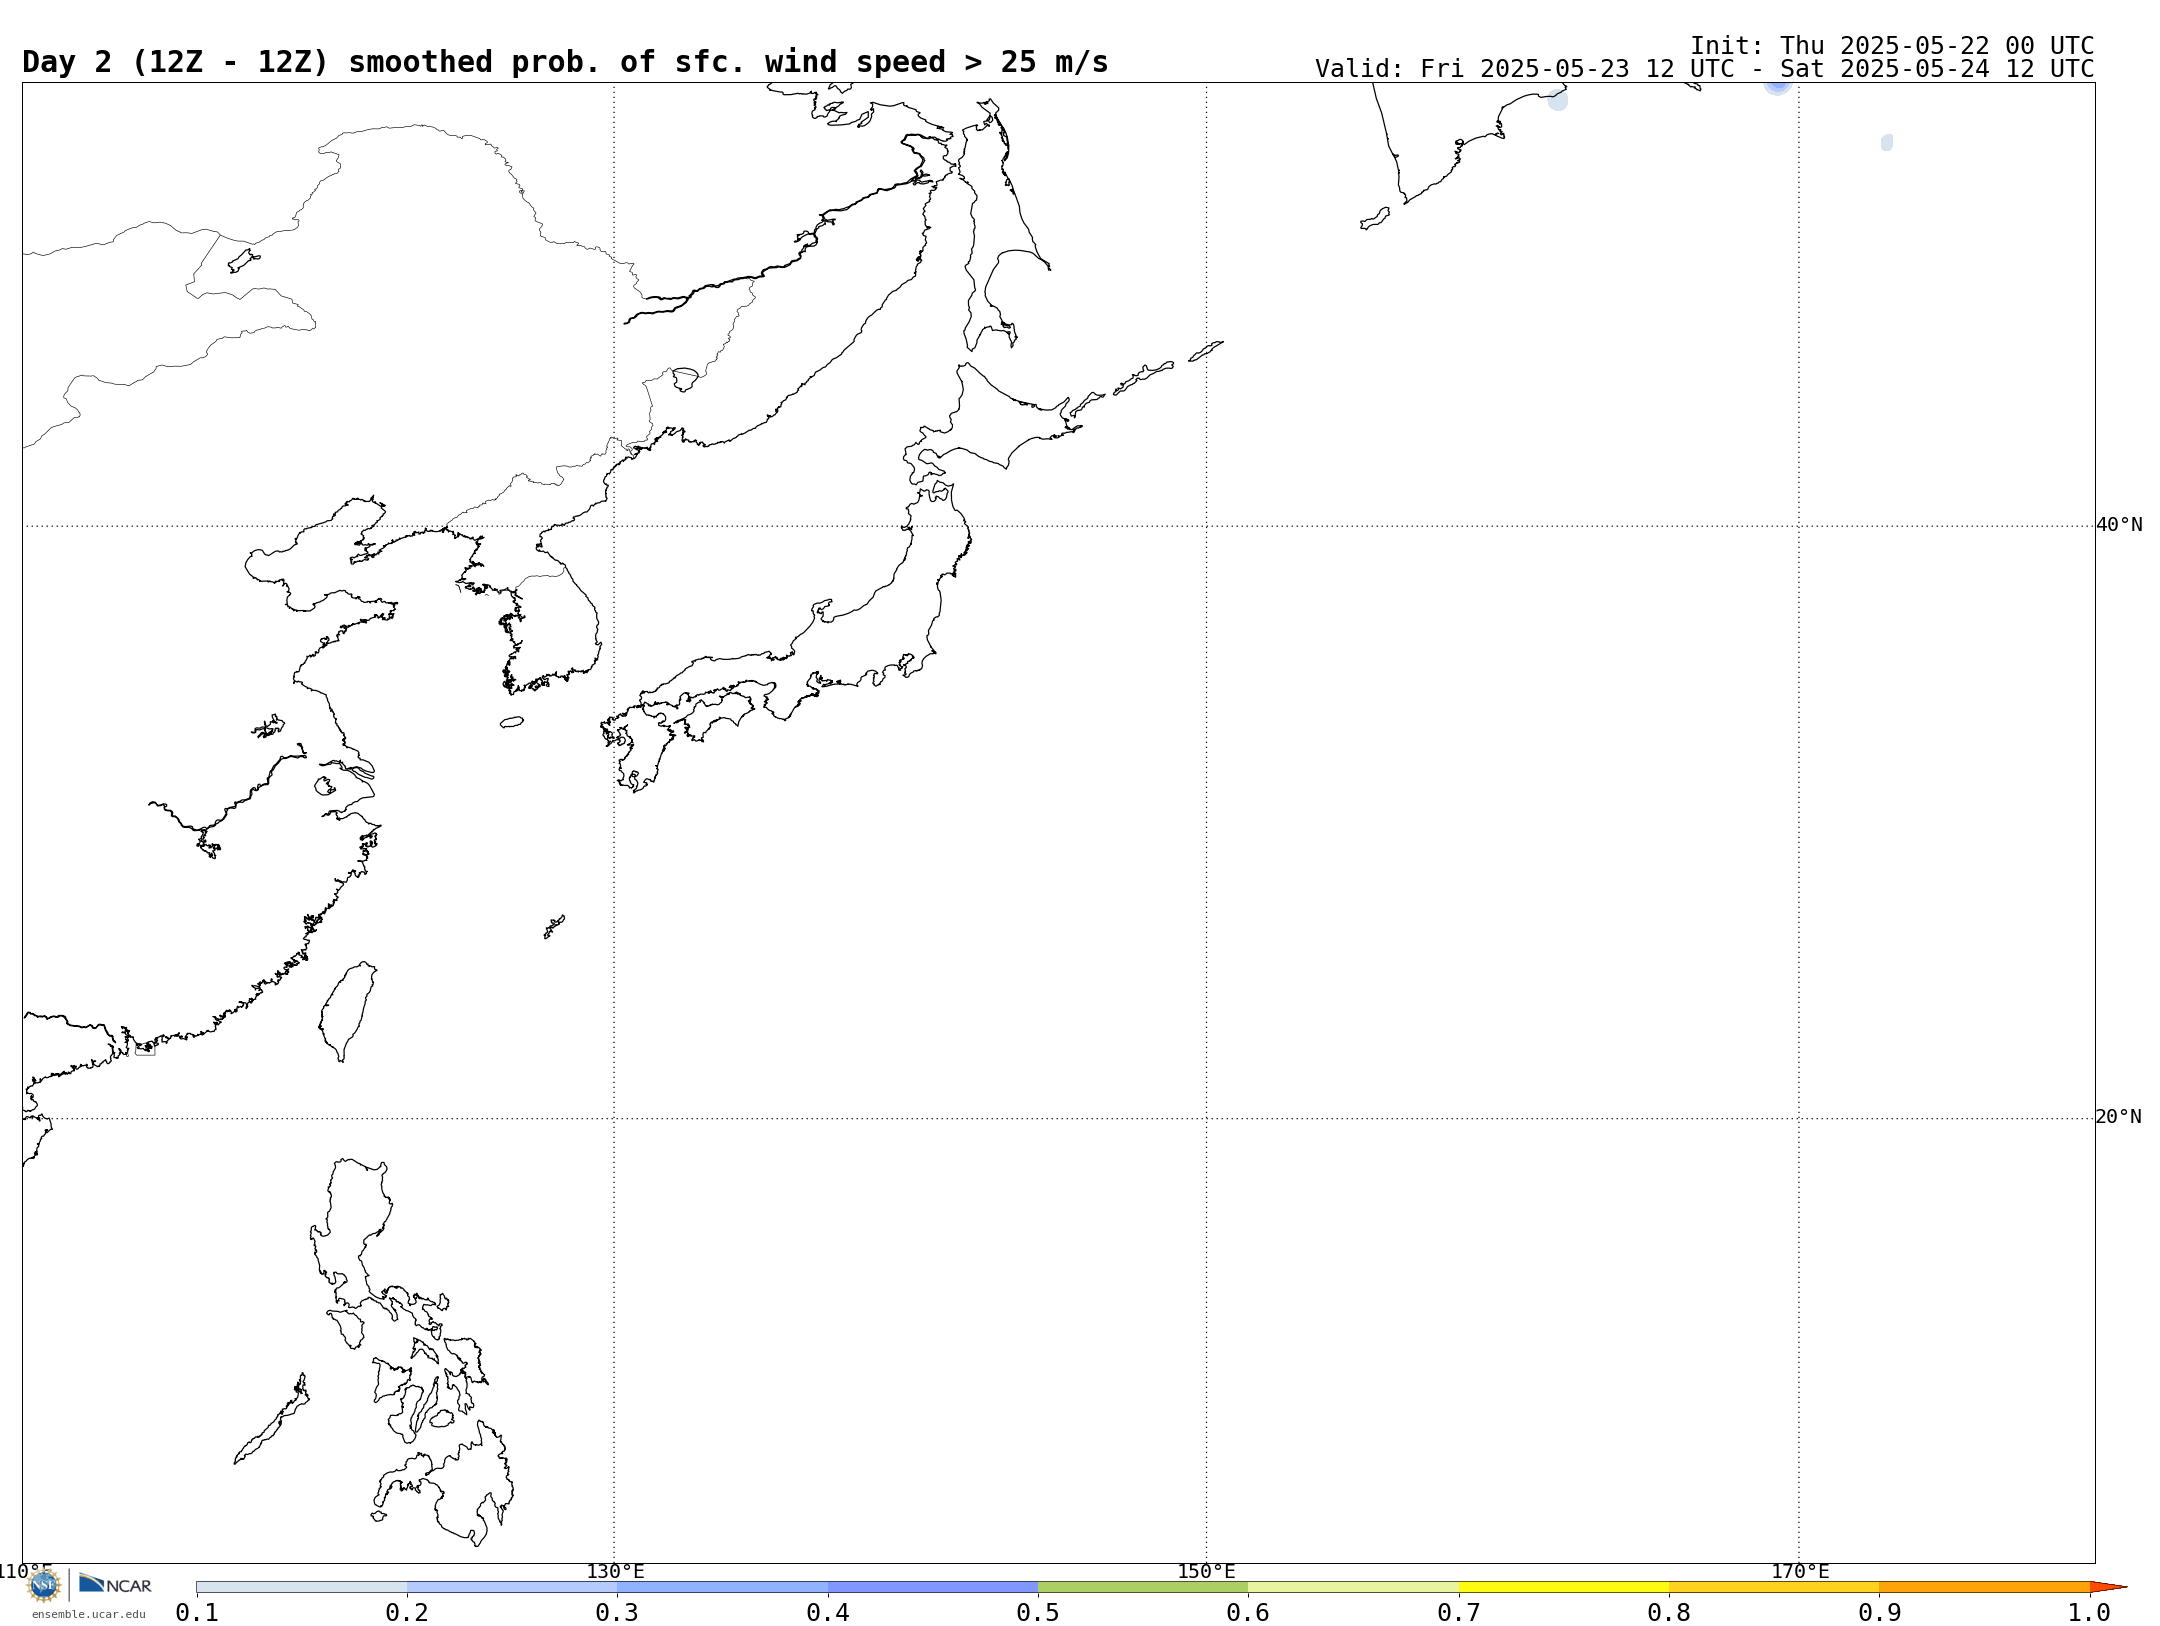Click the 170°E longitude label
The image size is (2160, 1626).
coord(1800,1571)
